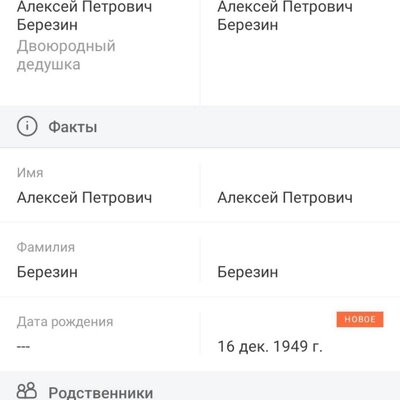
Task: Click the right Алексей Петрович Березин profile name
Action: [x=285, y=16]
